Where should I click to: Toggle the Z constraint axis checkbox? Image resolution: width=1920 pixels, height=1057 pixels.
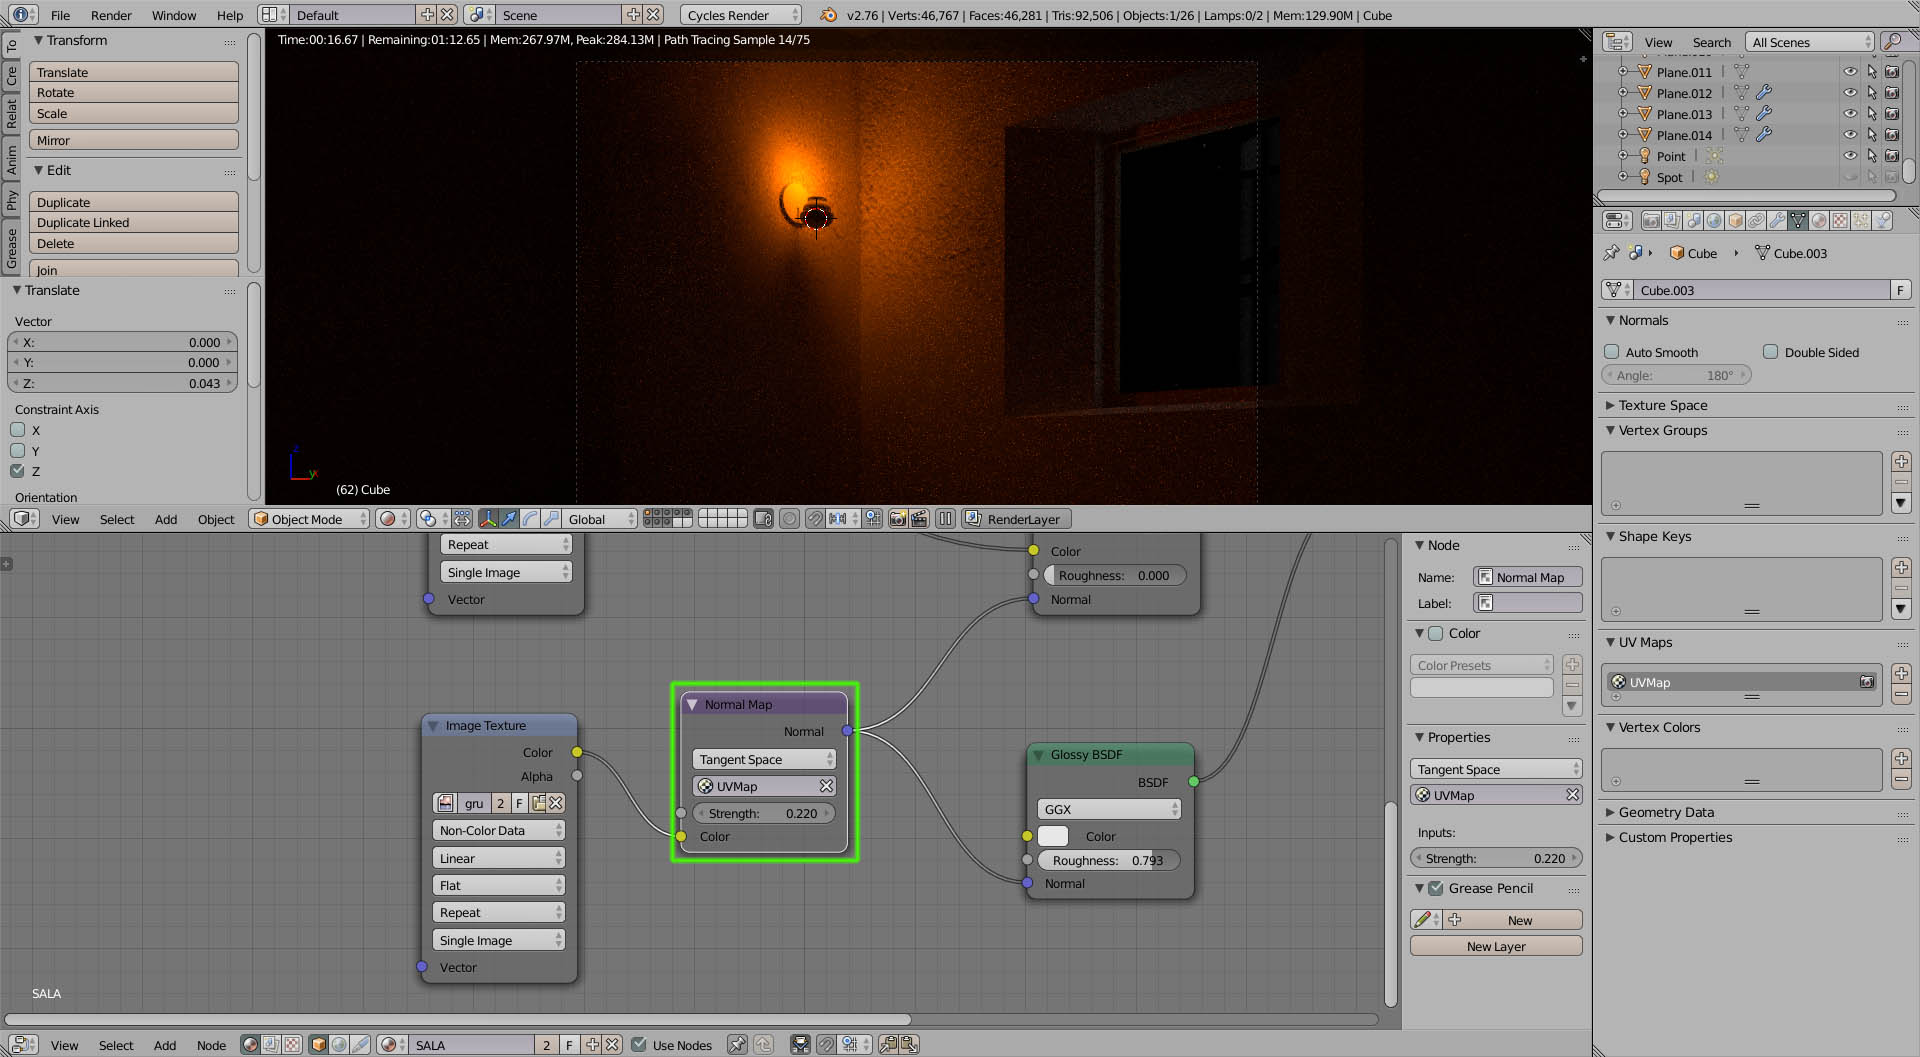pos(18,471)
